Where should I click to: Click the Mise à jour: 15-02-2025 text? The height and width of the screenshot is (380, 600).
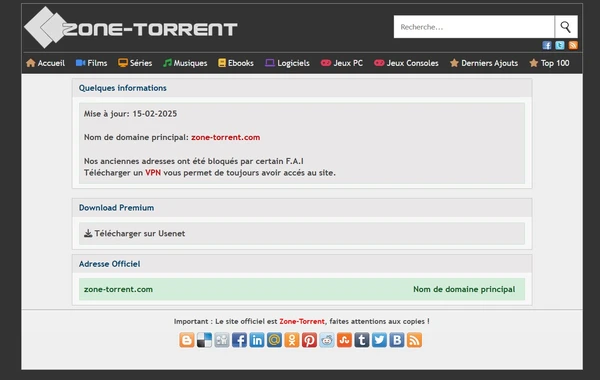coord(130,114)
